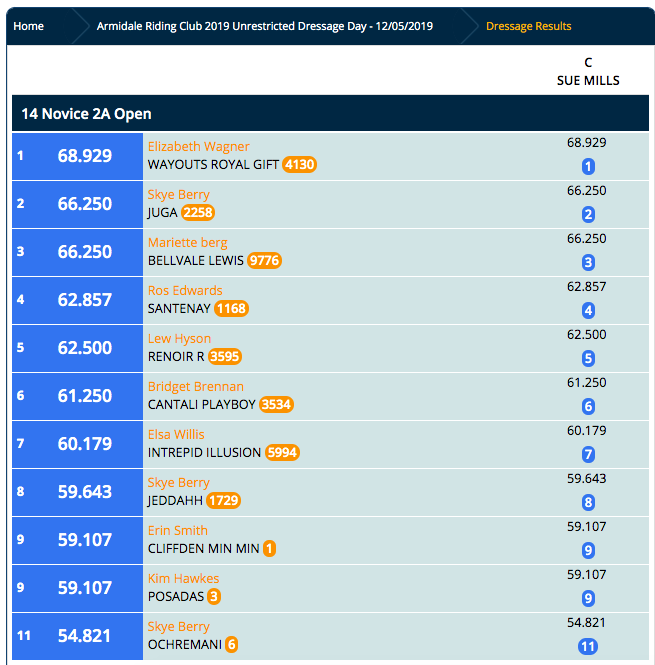
Task: Open rider Mariette berg
Action: [x=188, y=243]
